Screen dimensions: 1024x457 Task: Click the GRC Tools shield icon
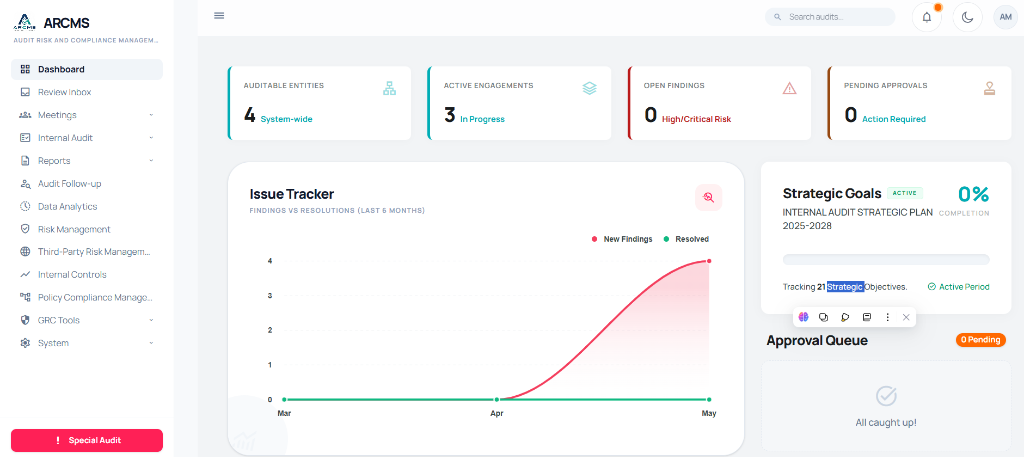tap(25, 321)
